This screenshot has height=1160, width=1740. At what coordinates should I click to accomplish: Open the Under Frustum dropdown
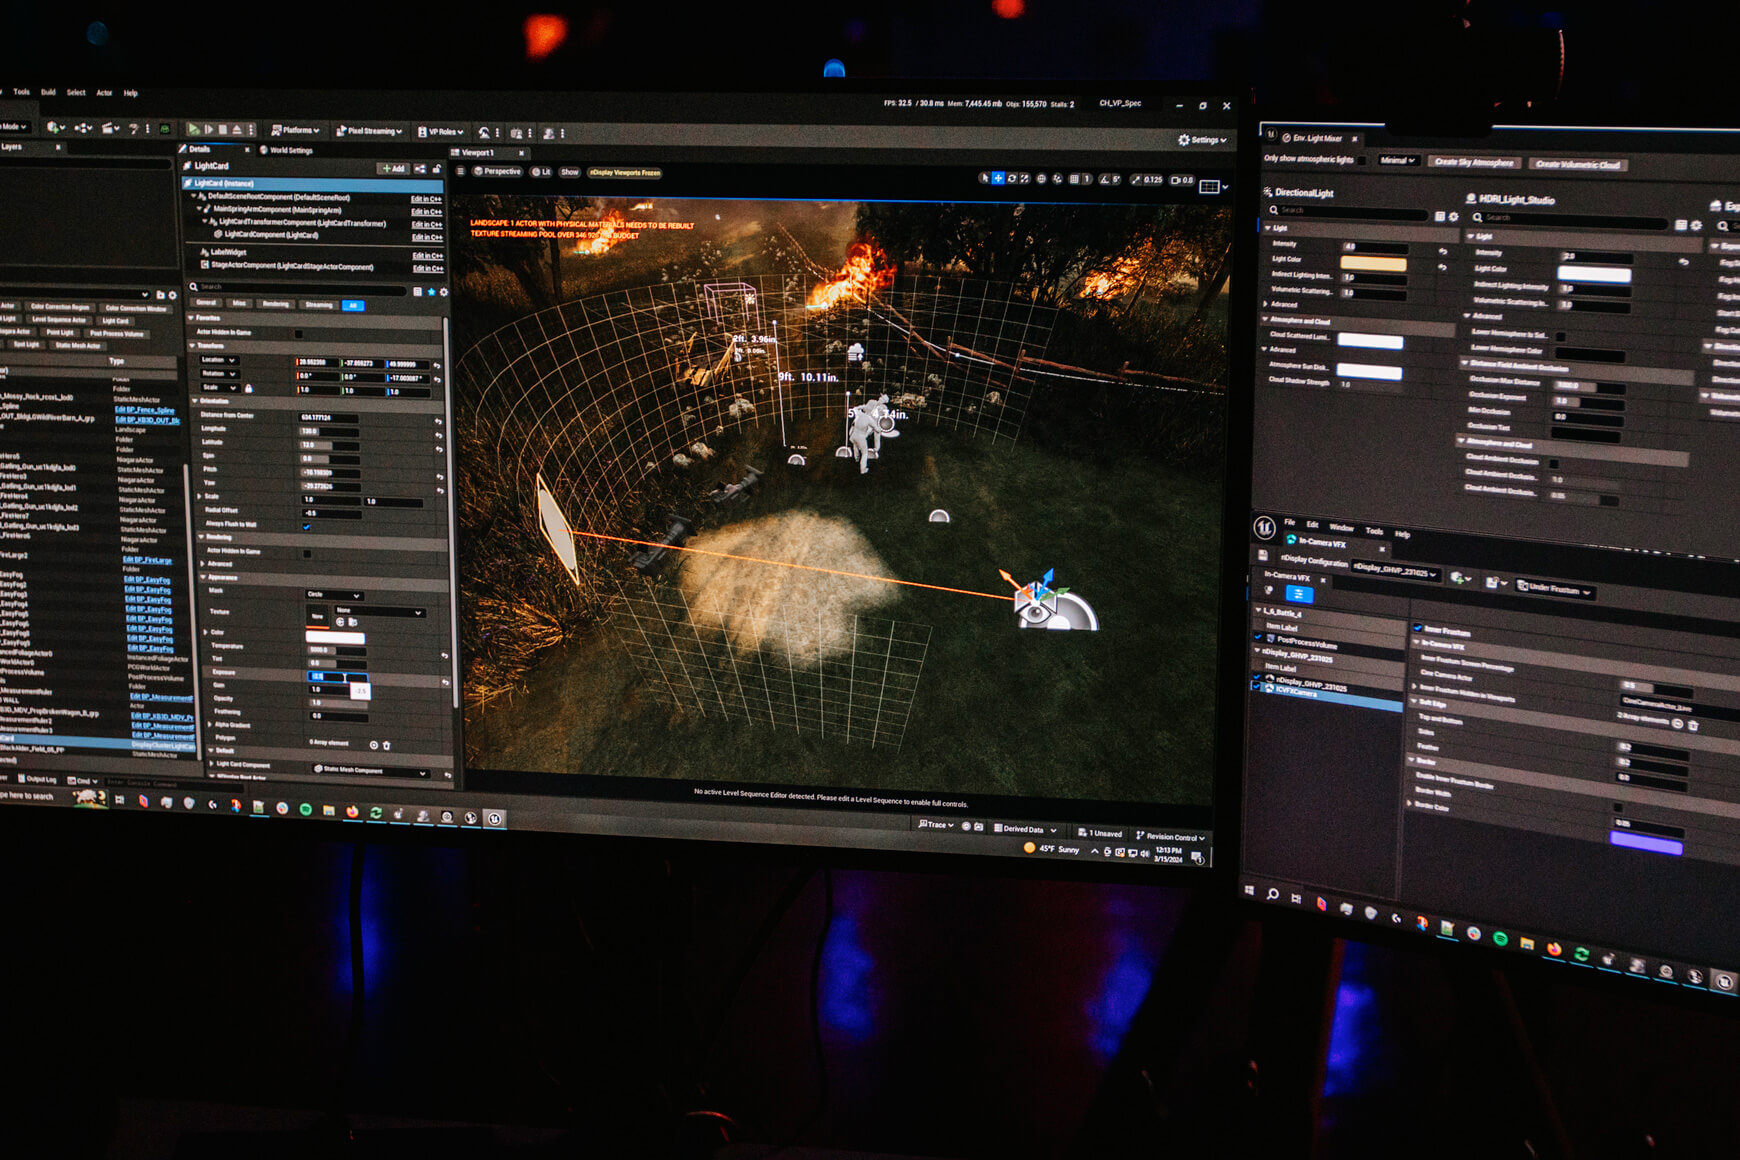[1555, 589]
